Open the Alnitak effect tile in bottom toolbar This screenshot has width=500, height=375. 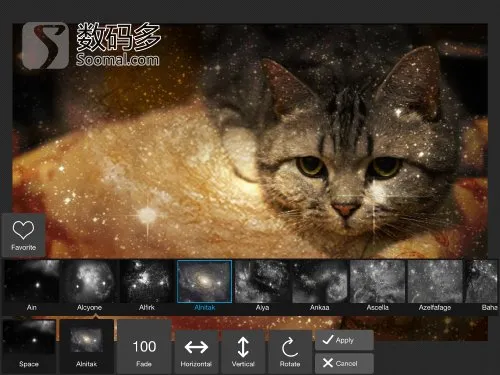tap(86, 346)
